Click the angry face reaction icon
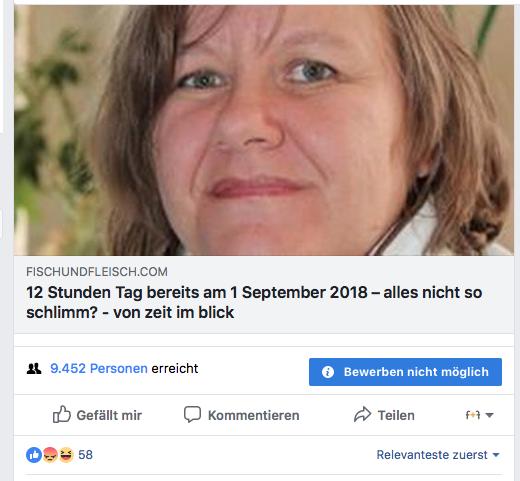 [50, 455]
